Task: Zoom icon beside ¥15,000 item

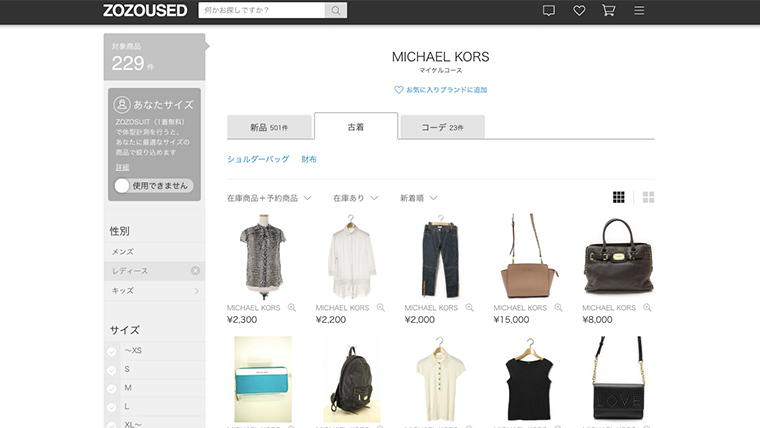Action: tap(558, 307)
